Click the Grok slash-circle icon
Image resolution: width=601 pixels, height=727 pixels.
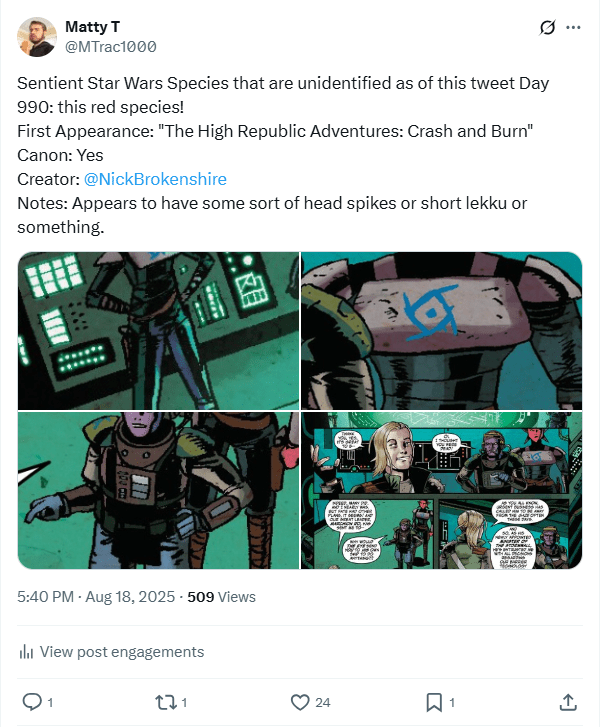tap(547, 28)
